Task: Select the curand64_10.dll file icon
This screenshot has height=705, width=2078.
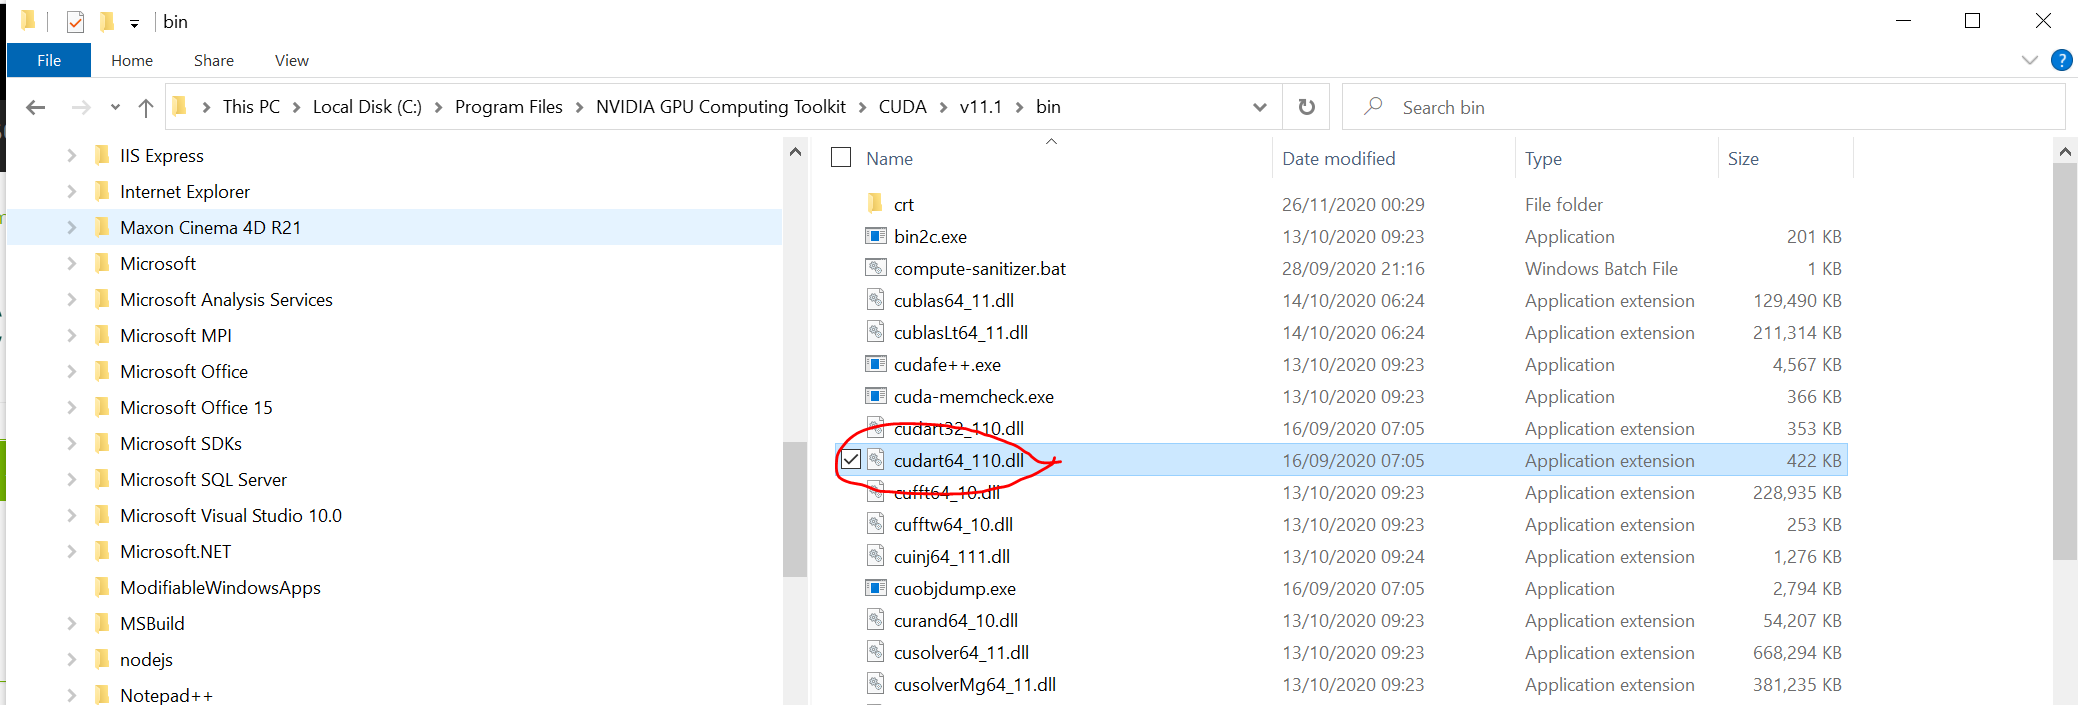Action: click(x=875, y=620)
